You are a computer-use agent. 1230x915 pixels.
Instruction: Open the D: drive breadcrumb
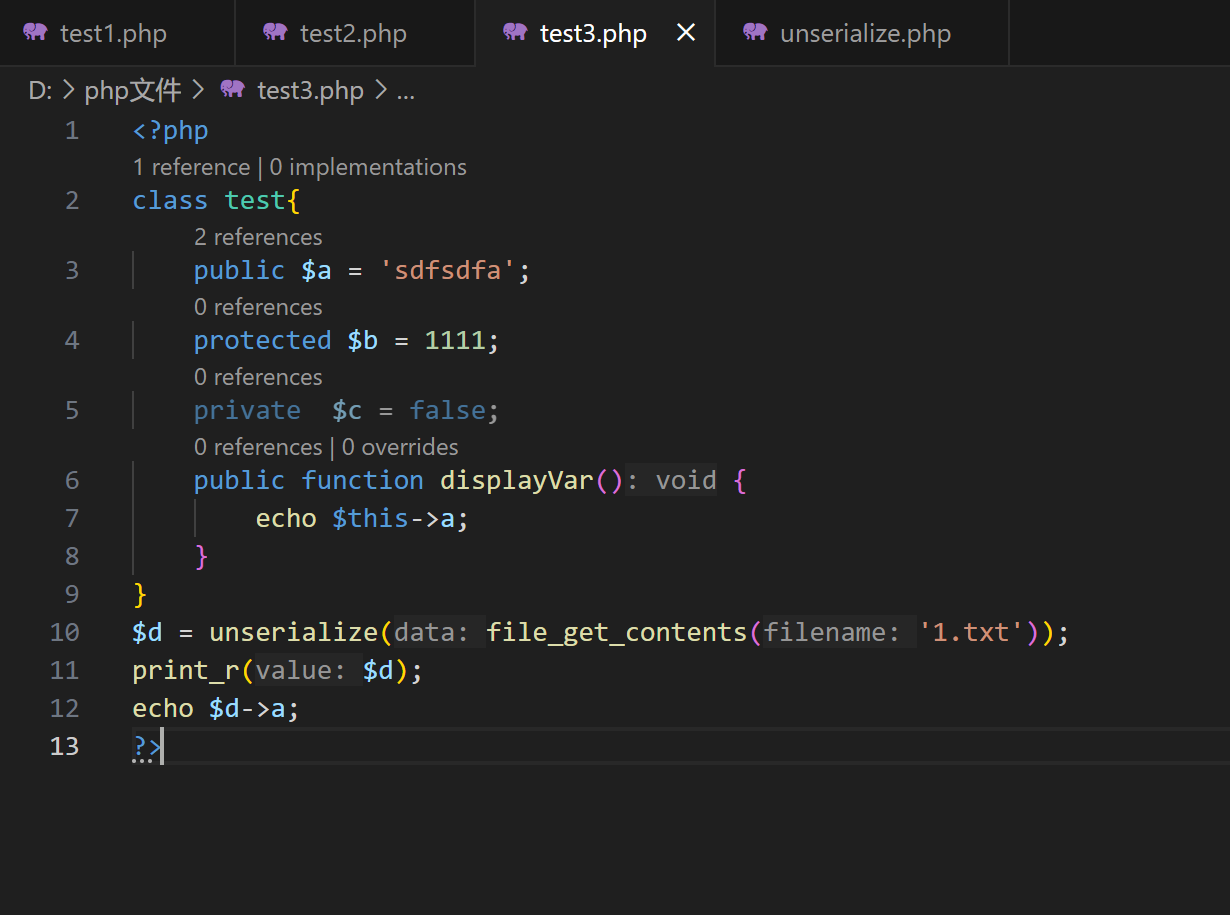point(40,91)
